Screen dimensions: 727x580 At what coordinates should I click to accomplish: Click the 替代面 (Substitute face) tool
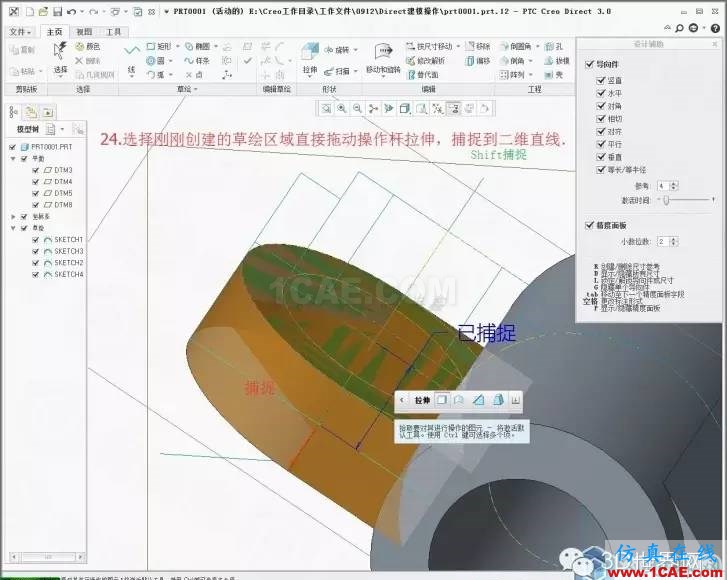[422, 75]
